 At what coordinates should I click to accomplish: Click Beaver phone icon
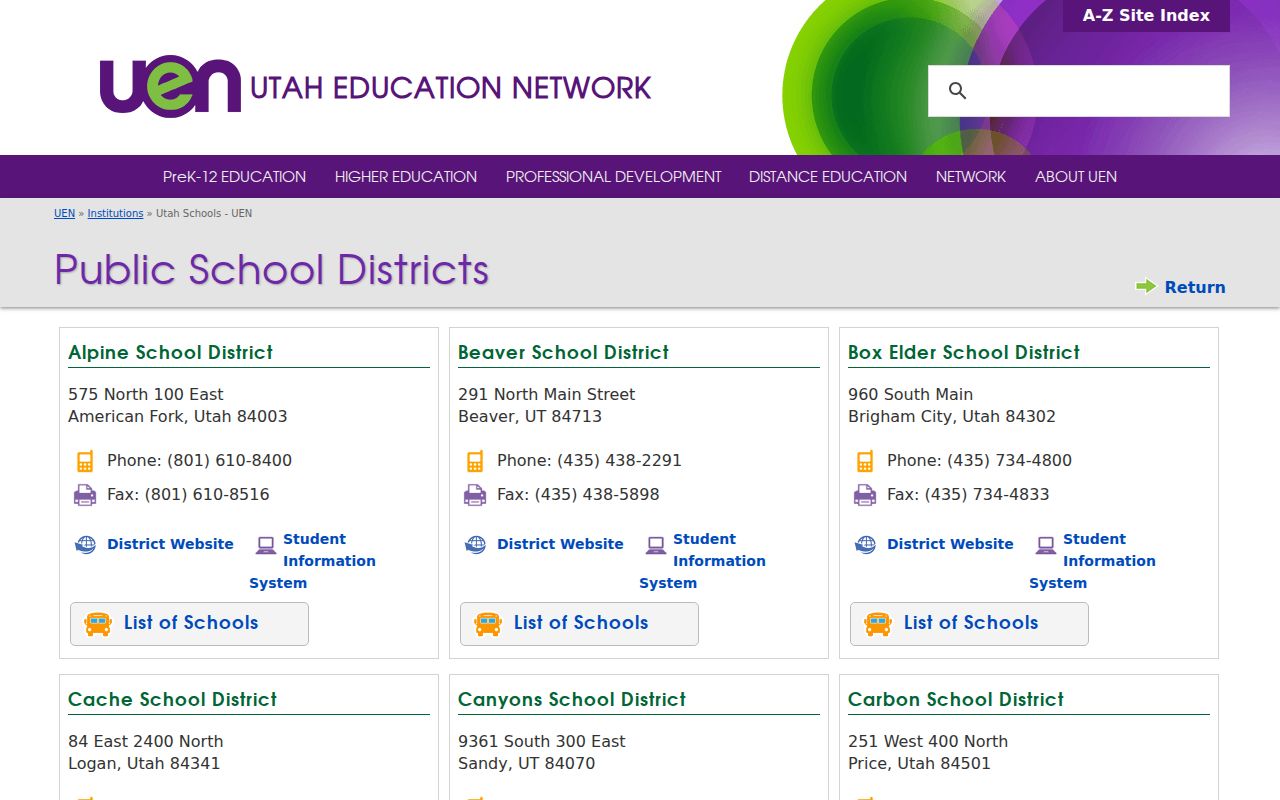pos(475,461)
